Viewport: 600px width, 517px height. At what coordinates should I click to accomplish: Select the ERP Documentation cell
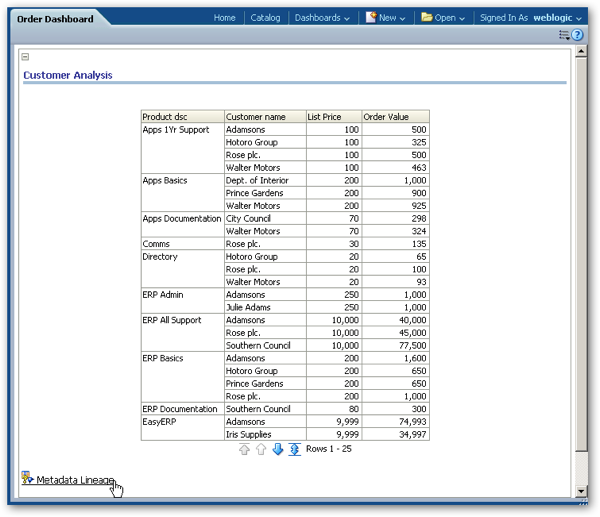coord(183,409)
